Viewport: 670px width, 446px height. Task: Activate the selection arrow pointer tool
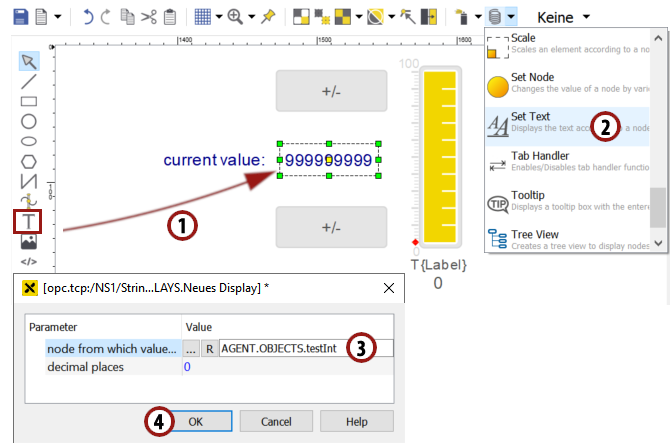click(x=28, y=61)
